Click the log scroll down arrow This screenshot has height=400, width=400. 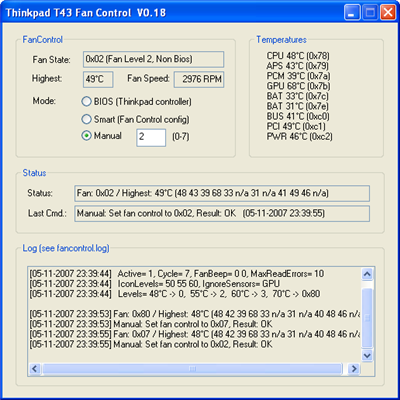point(367,355)
